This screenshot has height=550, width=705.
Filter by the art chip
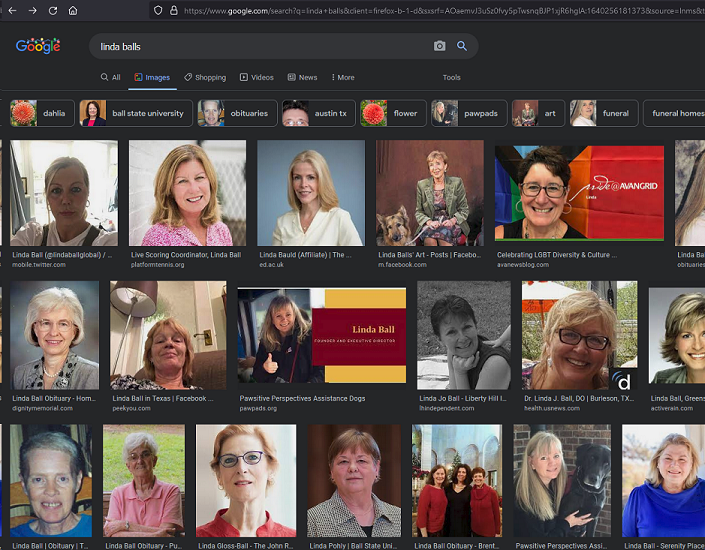[x=538, y=113]
